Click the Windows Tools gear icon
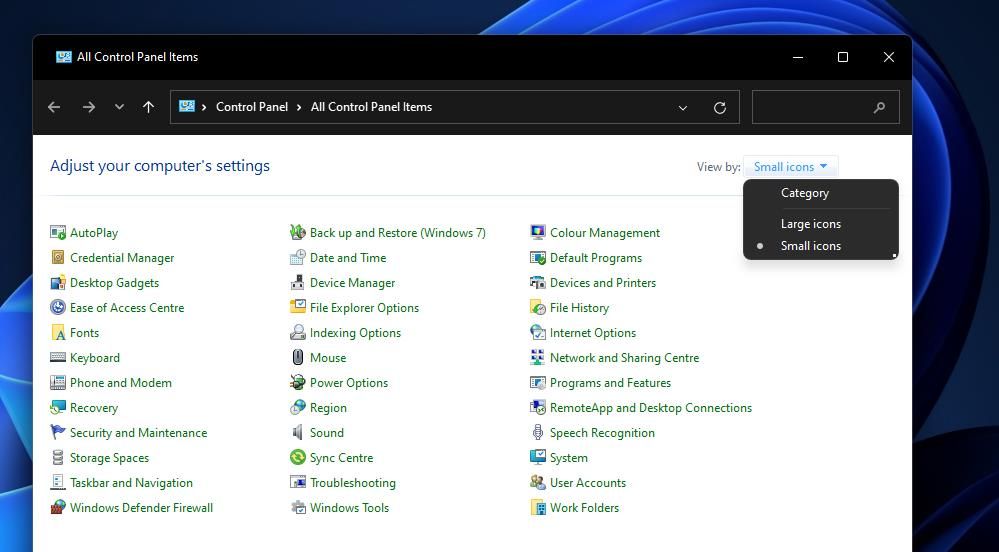Screen dimensions: 999x552 pyautogui.click(x=298, y=507)
